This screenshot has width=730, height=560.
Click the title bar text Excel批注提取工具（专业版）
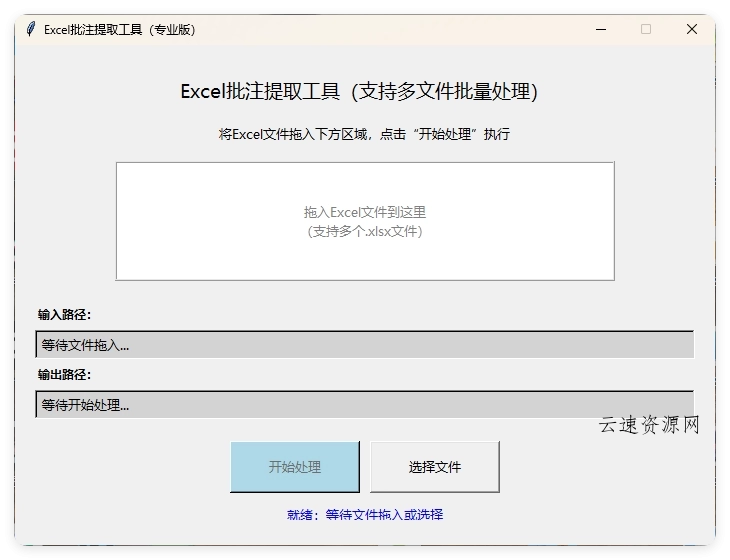(x=120, y=30)
